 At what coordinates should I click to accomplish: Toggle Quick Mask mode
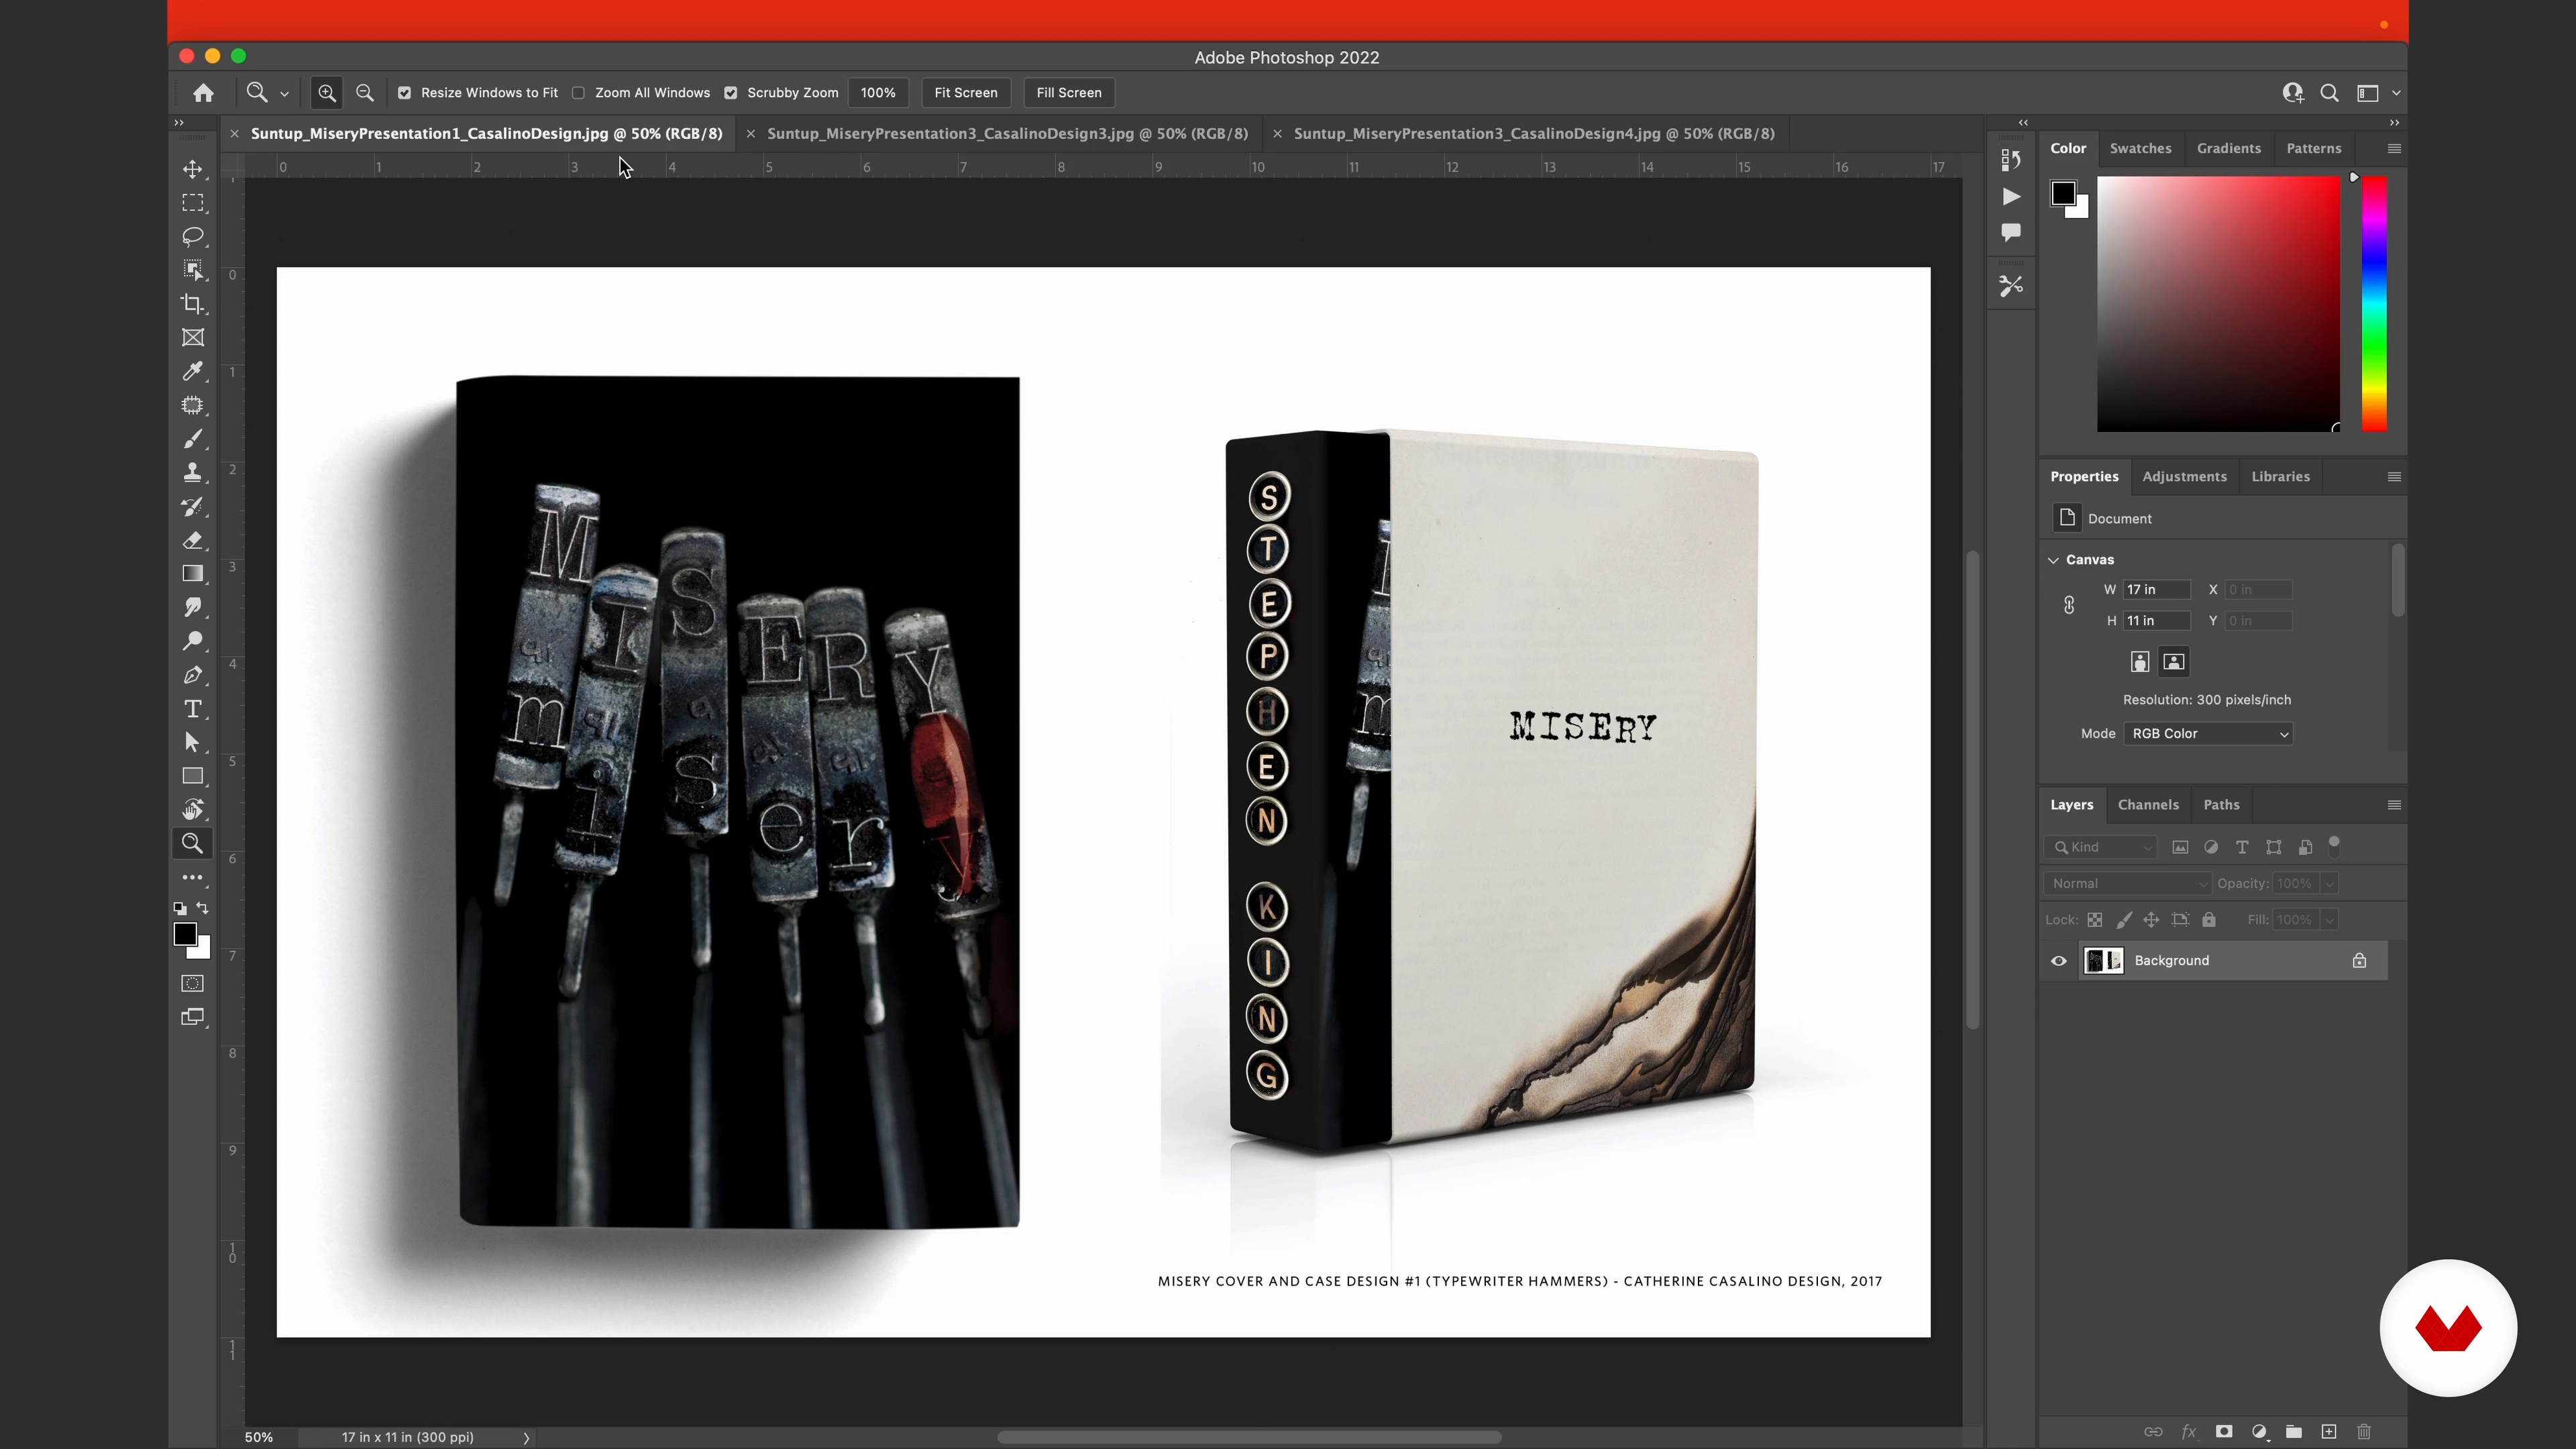193,983
